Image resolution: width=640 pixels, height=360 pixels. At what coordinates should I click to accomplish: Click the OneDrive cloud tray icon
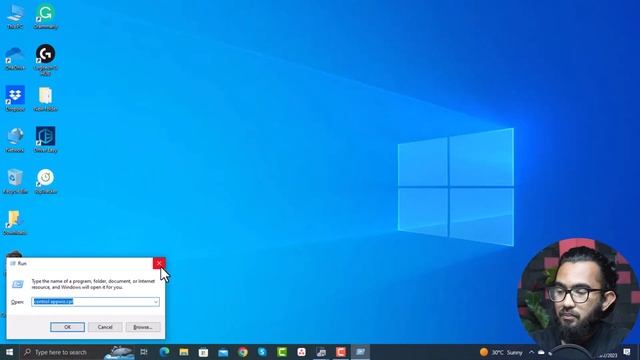[x=541, y=352]
